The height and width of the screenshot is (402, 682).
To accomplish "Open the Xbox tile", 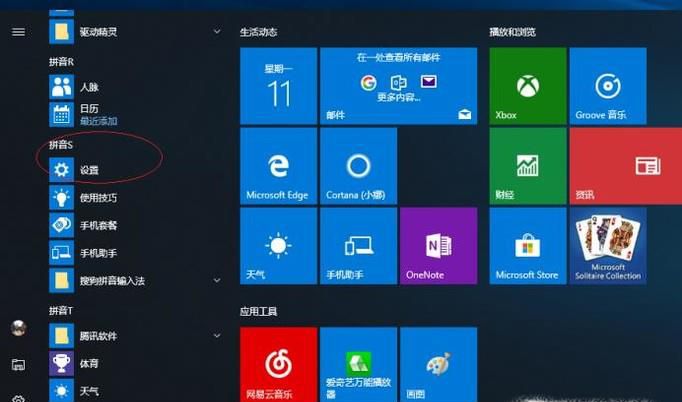I will [527, 86].
